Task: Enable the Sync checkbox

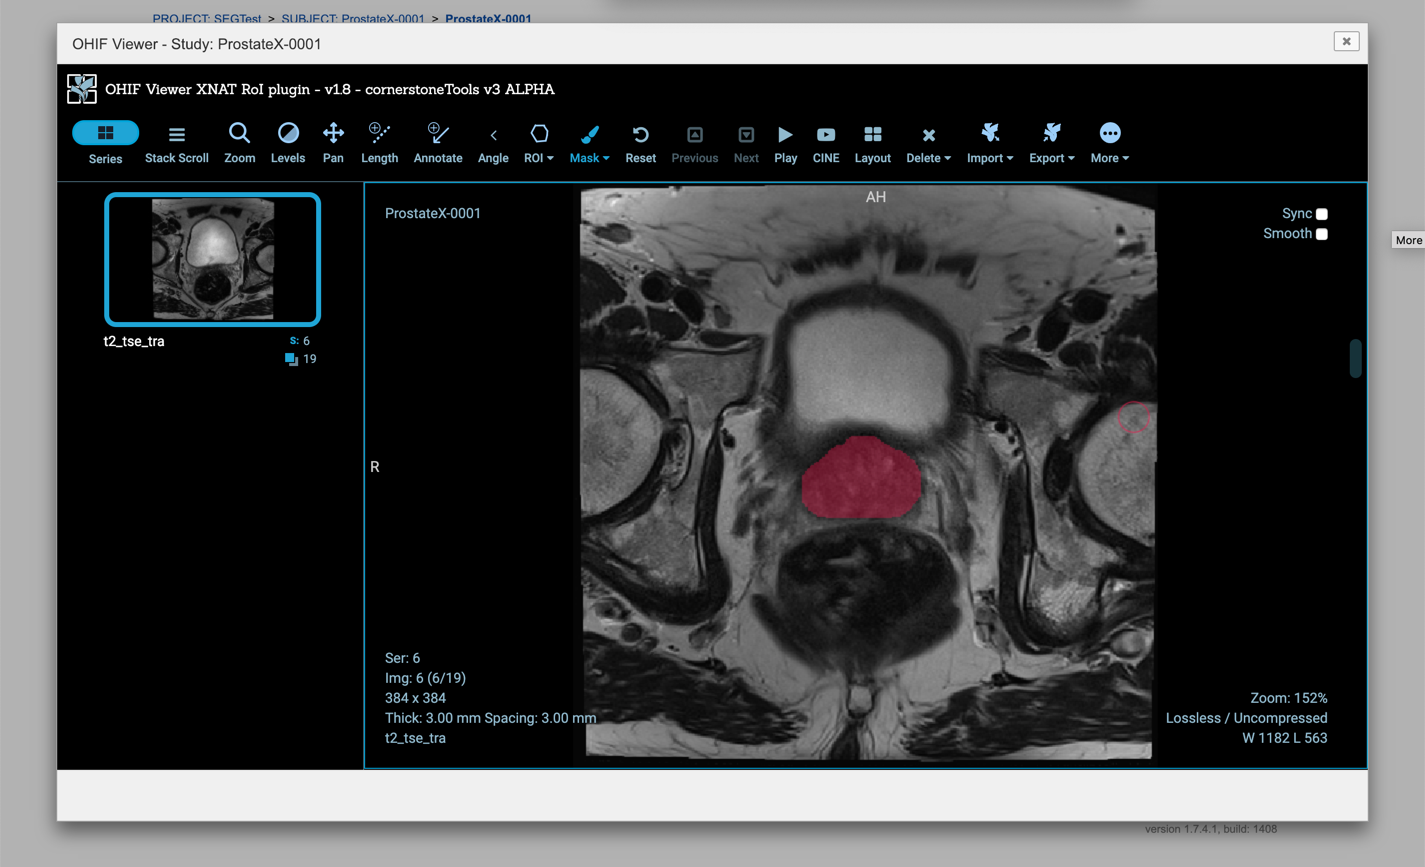Action: pos(1321,213)
